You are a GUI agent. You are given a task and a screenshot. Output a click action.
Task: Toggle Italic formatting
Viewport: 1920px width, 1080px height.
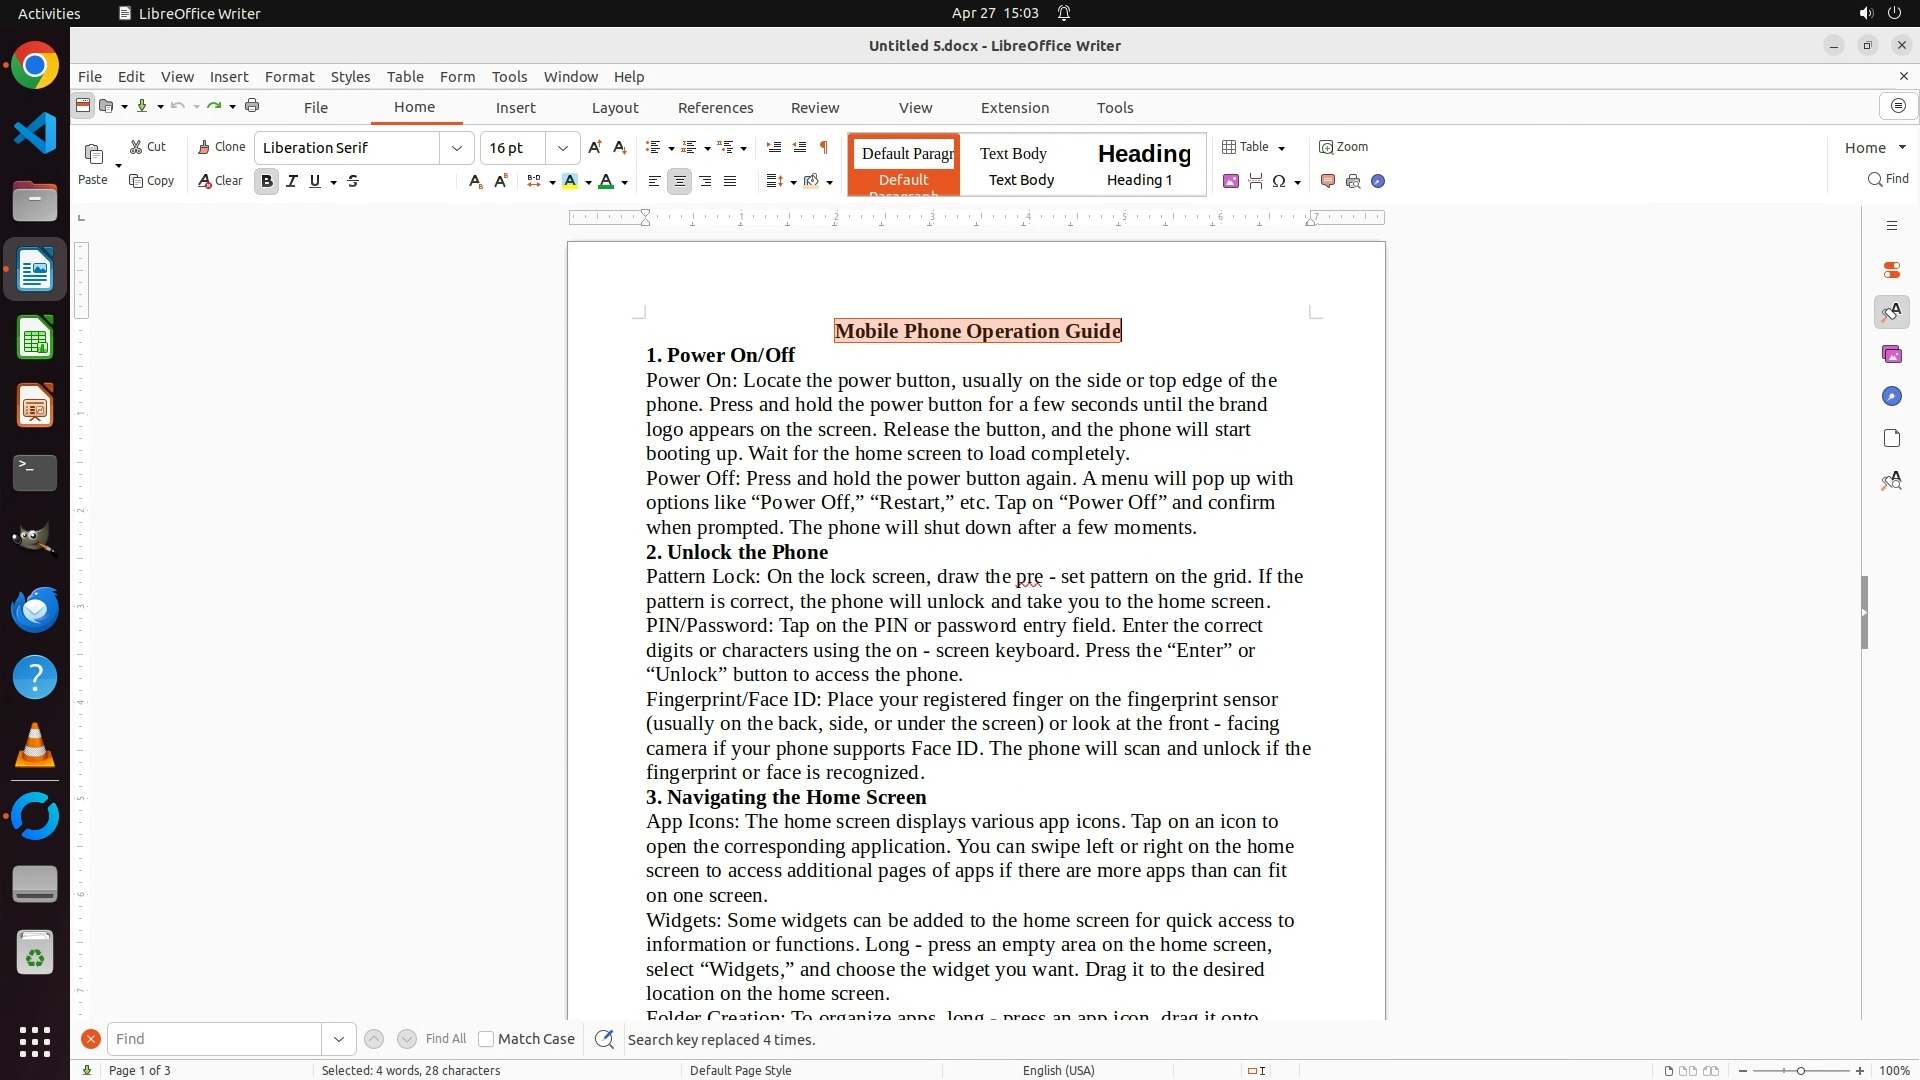tap(291, 181)
